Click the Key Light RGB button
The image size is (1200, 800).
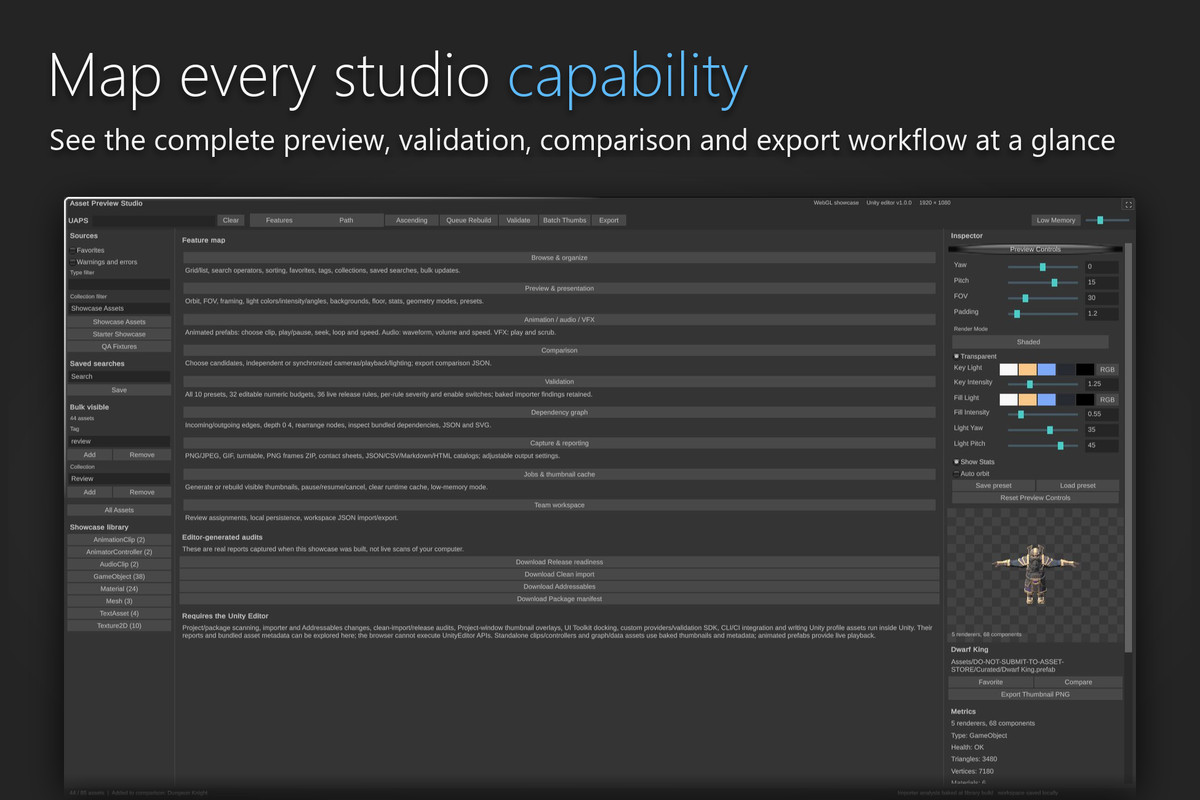(1107, 369)
